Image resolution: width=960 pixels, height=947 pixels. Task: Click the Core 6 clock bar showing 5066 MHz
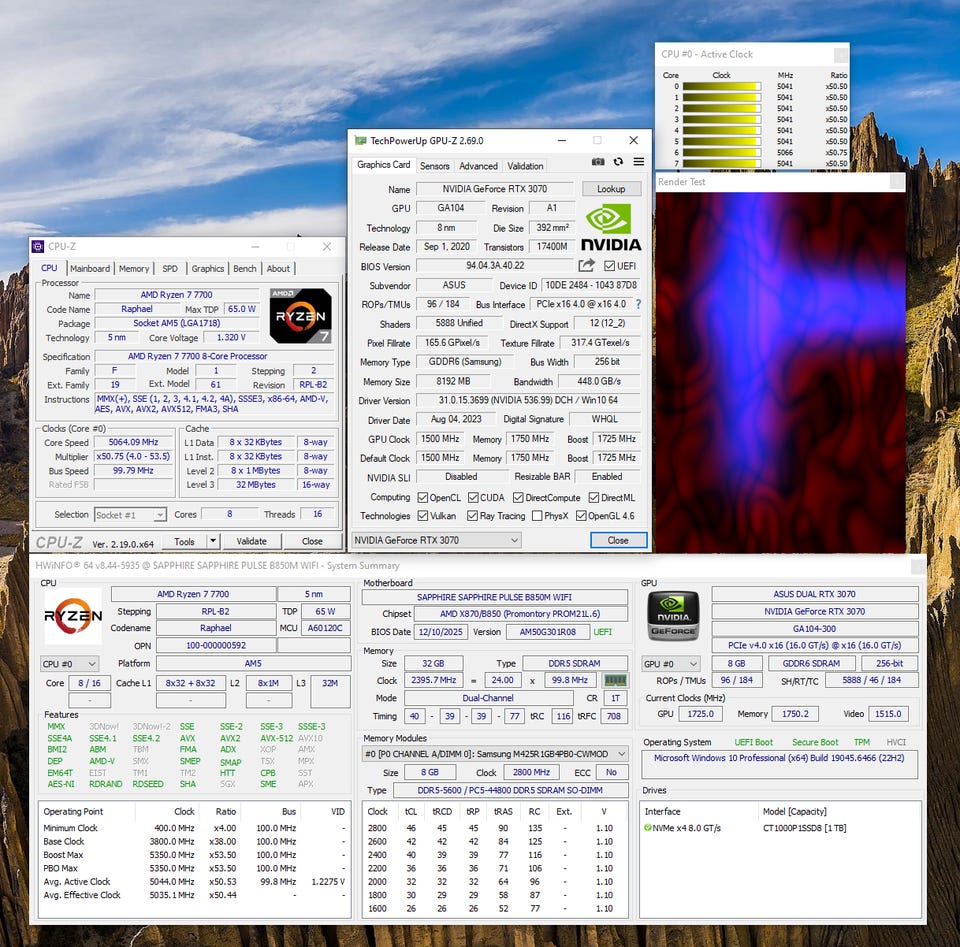coord(721,152)
